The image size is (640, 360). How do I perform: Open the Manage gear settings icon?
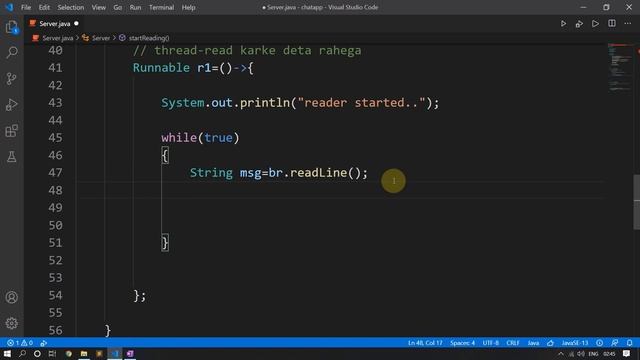(x=11, y=323)
